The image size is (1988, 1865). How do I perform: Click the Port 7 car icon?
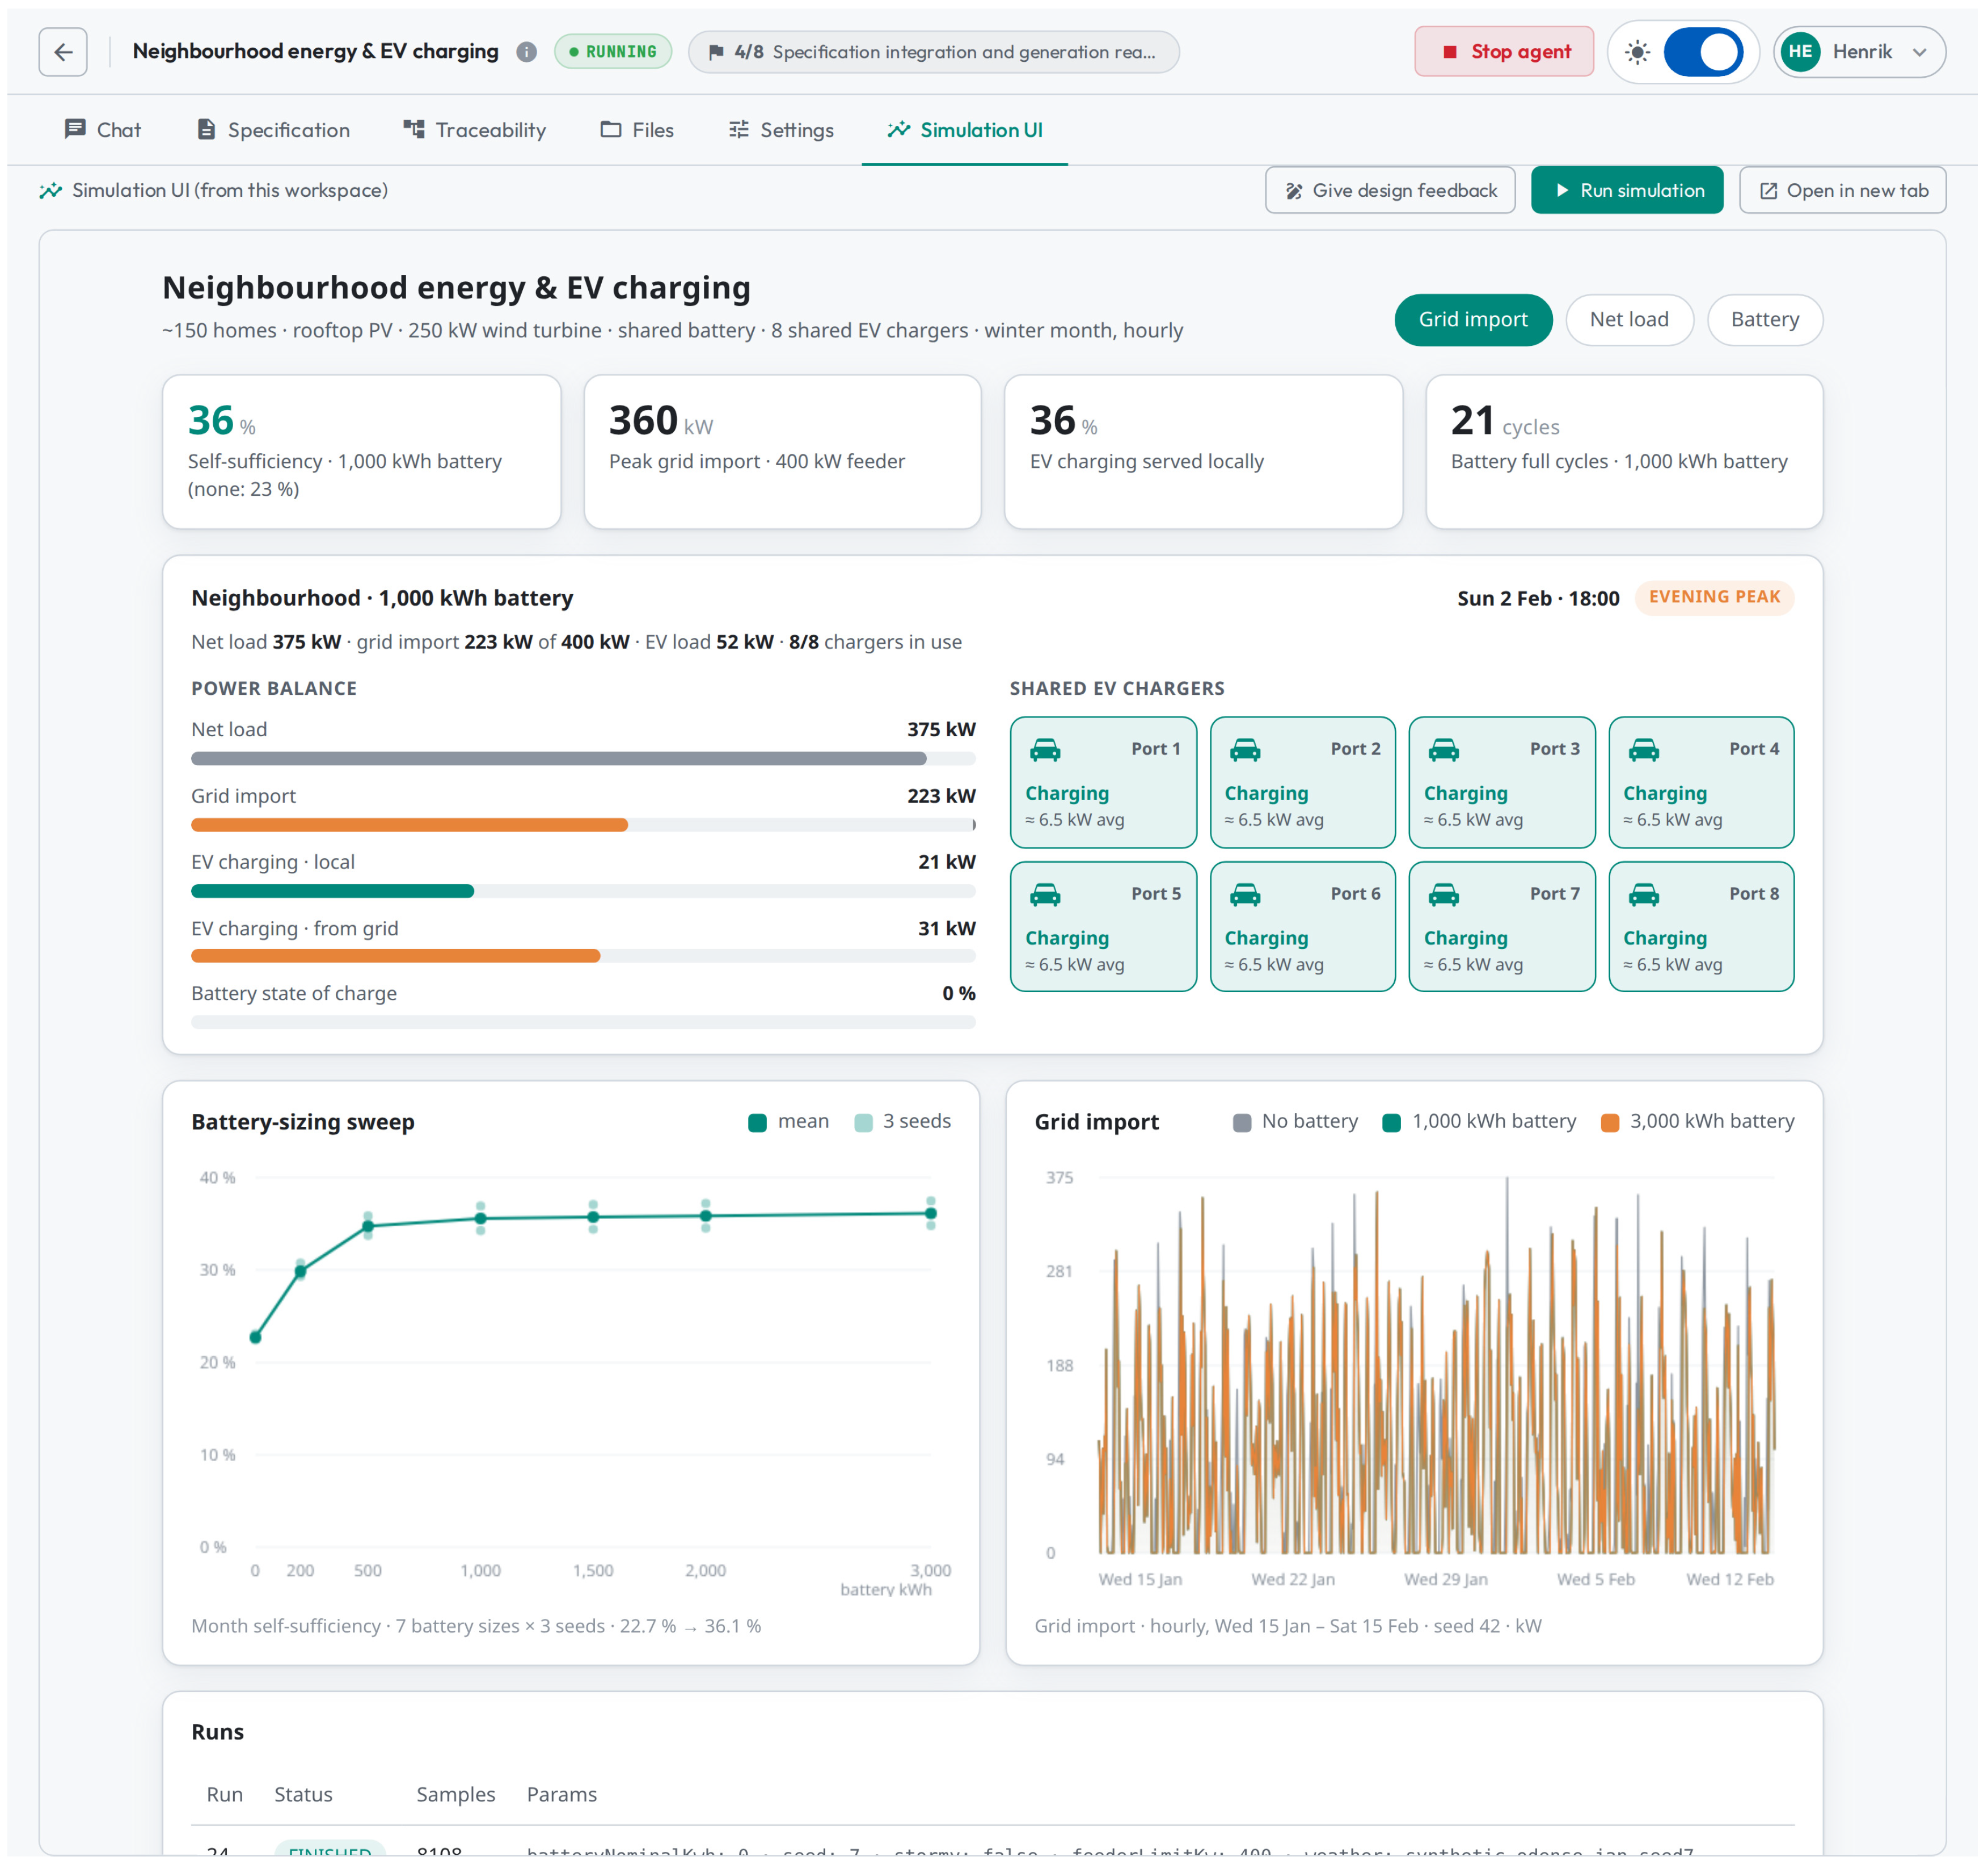(1444, 895)
